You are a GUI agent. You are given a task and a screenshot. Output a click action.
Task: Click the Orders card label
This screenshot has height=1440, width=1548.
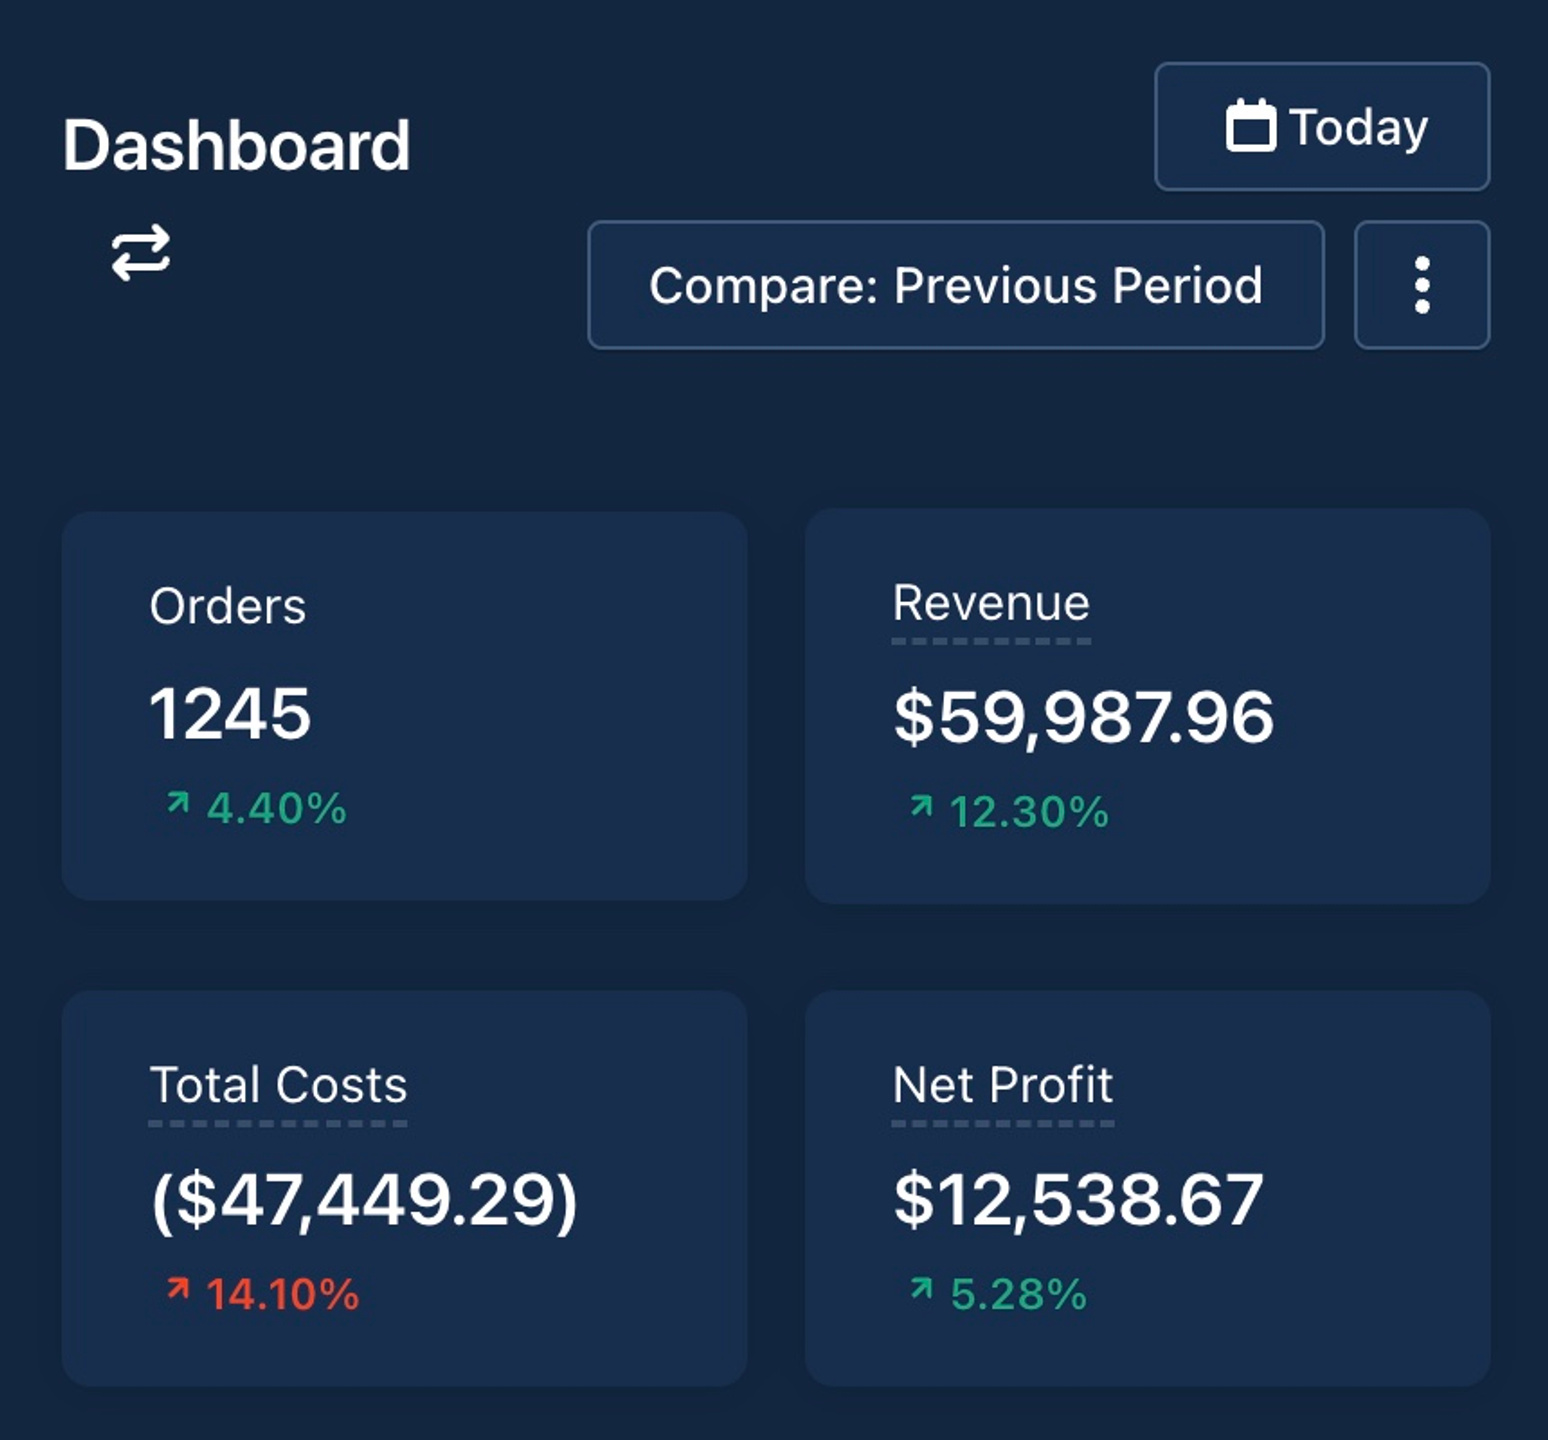[228, 606]
